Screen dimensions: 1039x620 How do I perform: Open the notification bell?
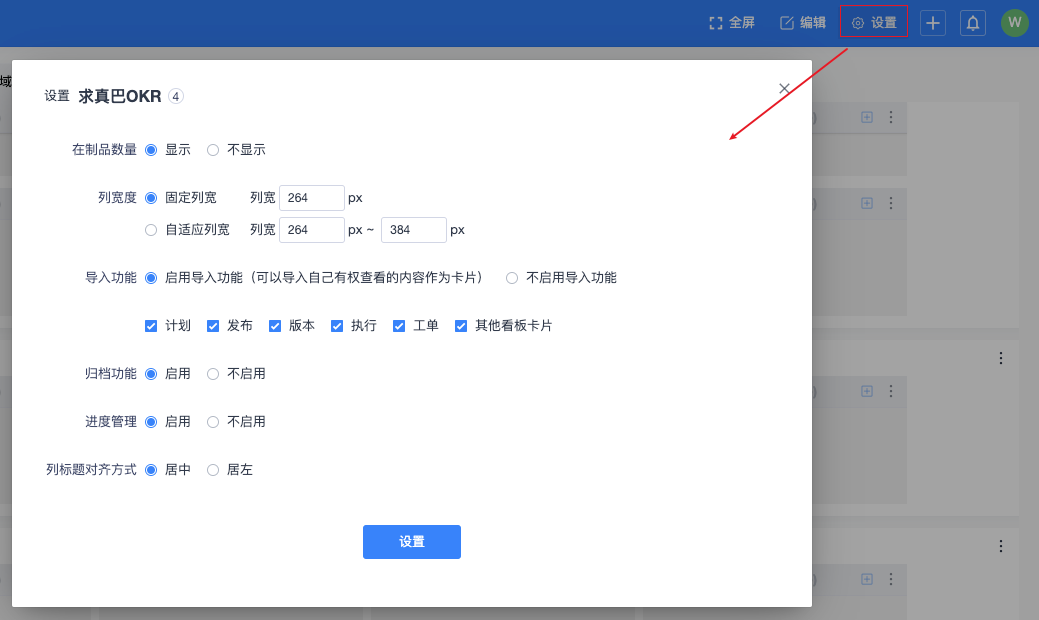[973, 23]
